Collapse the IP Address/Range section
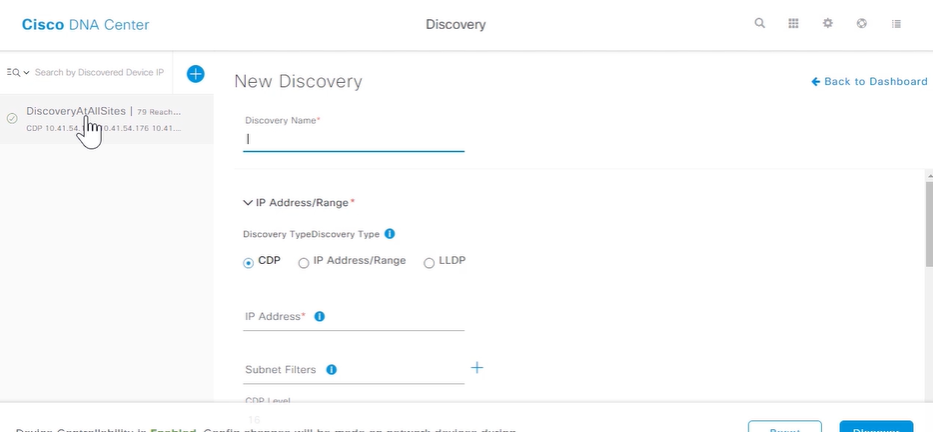Image resolution: width=933 pixels, height=432 pixels. pyautogui.click(x=248, y=203)
